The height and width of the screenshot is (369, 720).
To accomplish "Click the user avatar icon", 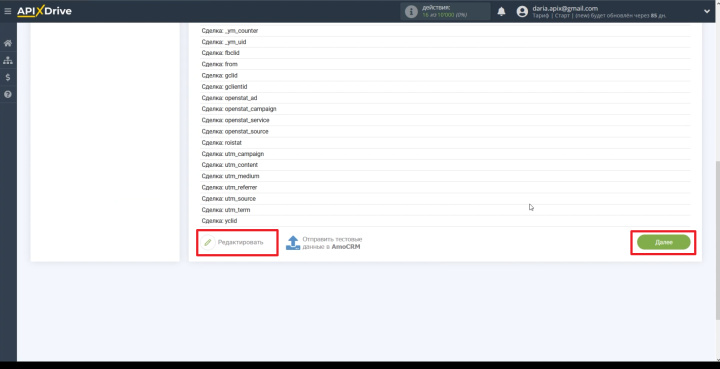I will pos(522,11).
